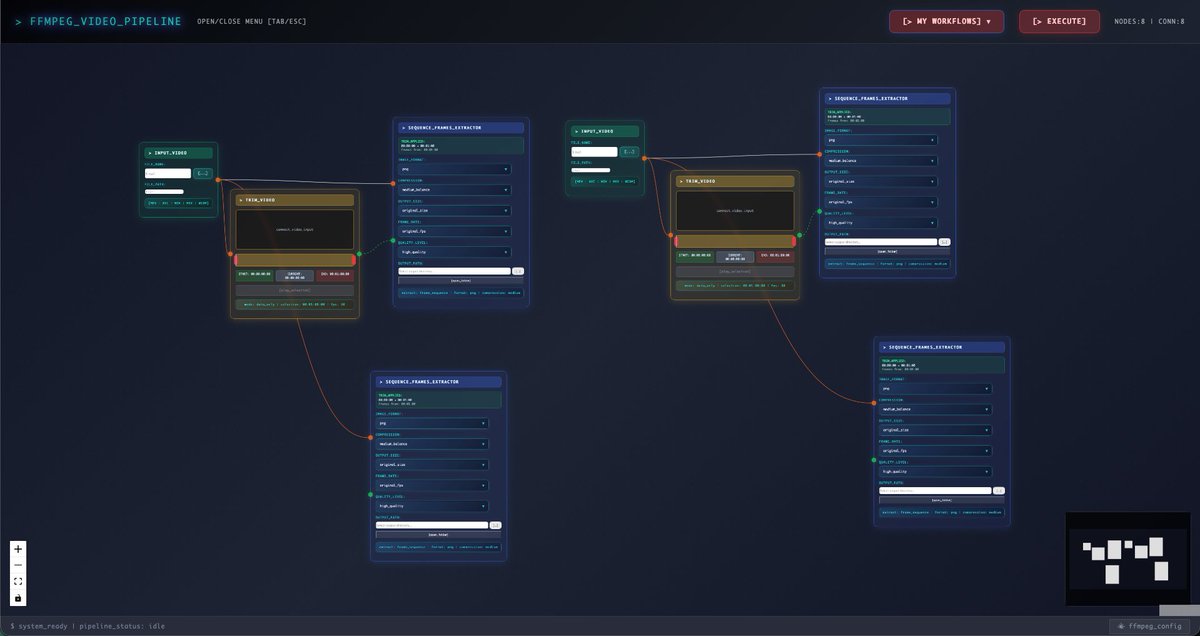Click video preview area in right TRIM_VIDEO node
The image size is (1200, 636).
(734, 211)
